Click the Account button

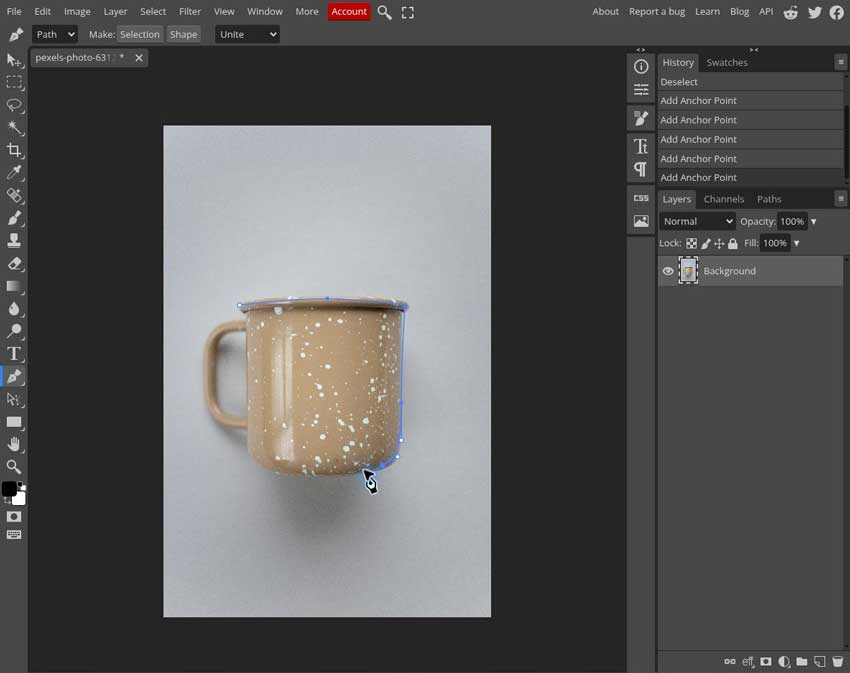pyautogui.click(x=349, y=11)
